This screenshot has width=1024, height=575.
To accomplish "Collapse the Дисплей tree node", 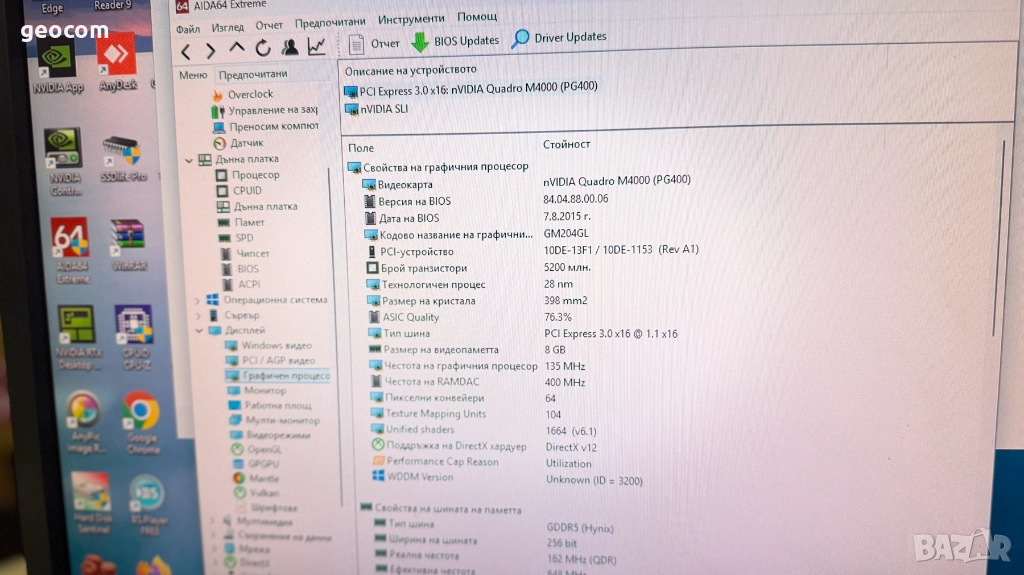I will point(199,331).
